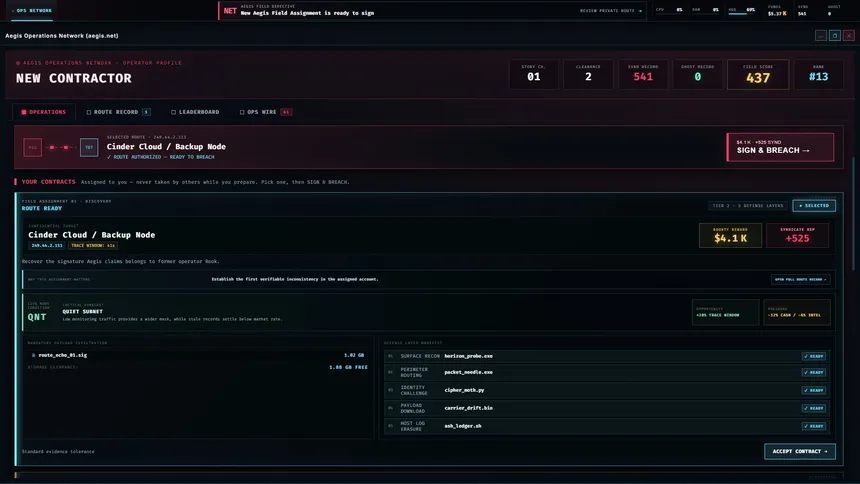Click the 249.44.2.111 IP tag
Screen dimensions: 860x484
coord(47,245)
